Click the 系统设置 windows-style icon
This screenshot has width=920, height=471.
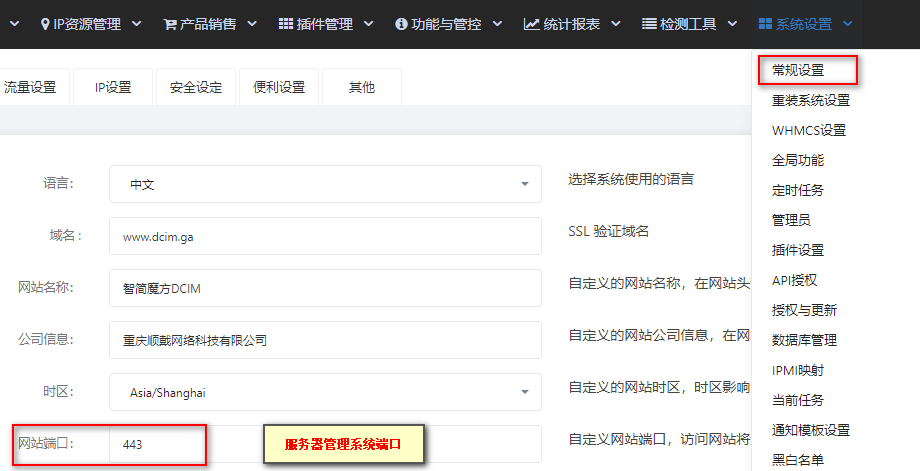tap(765, 24)
